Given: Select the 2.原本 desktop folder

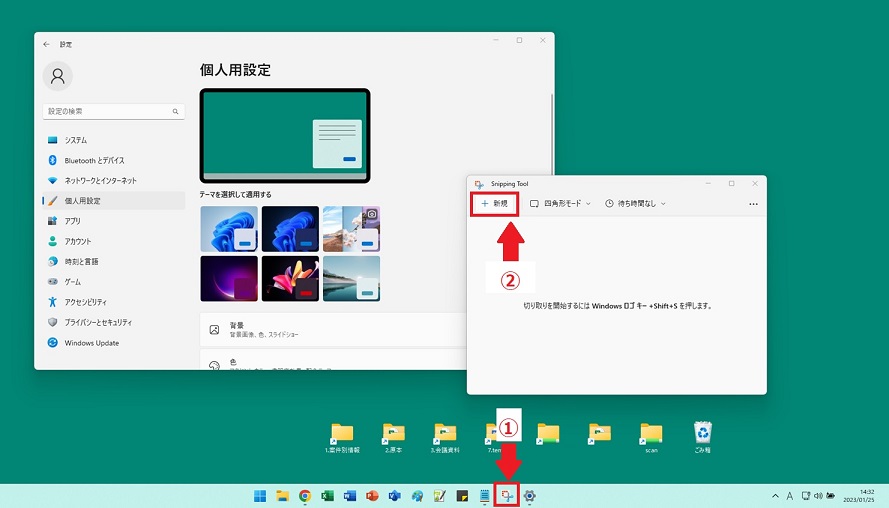Looking at the screenshot, I should pyautogui.click(x=393, y=437).
